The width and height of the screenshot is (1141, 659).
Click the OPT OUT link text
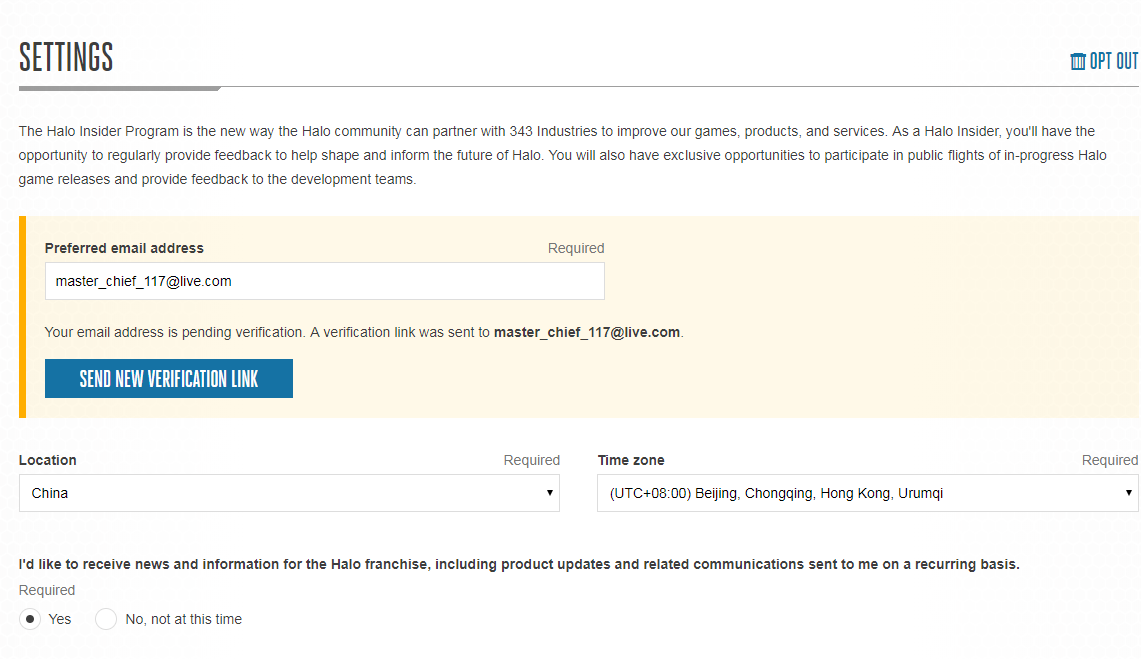(1113, 61)
